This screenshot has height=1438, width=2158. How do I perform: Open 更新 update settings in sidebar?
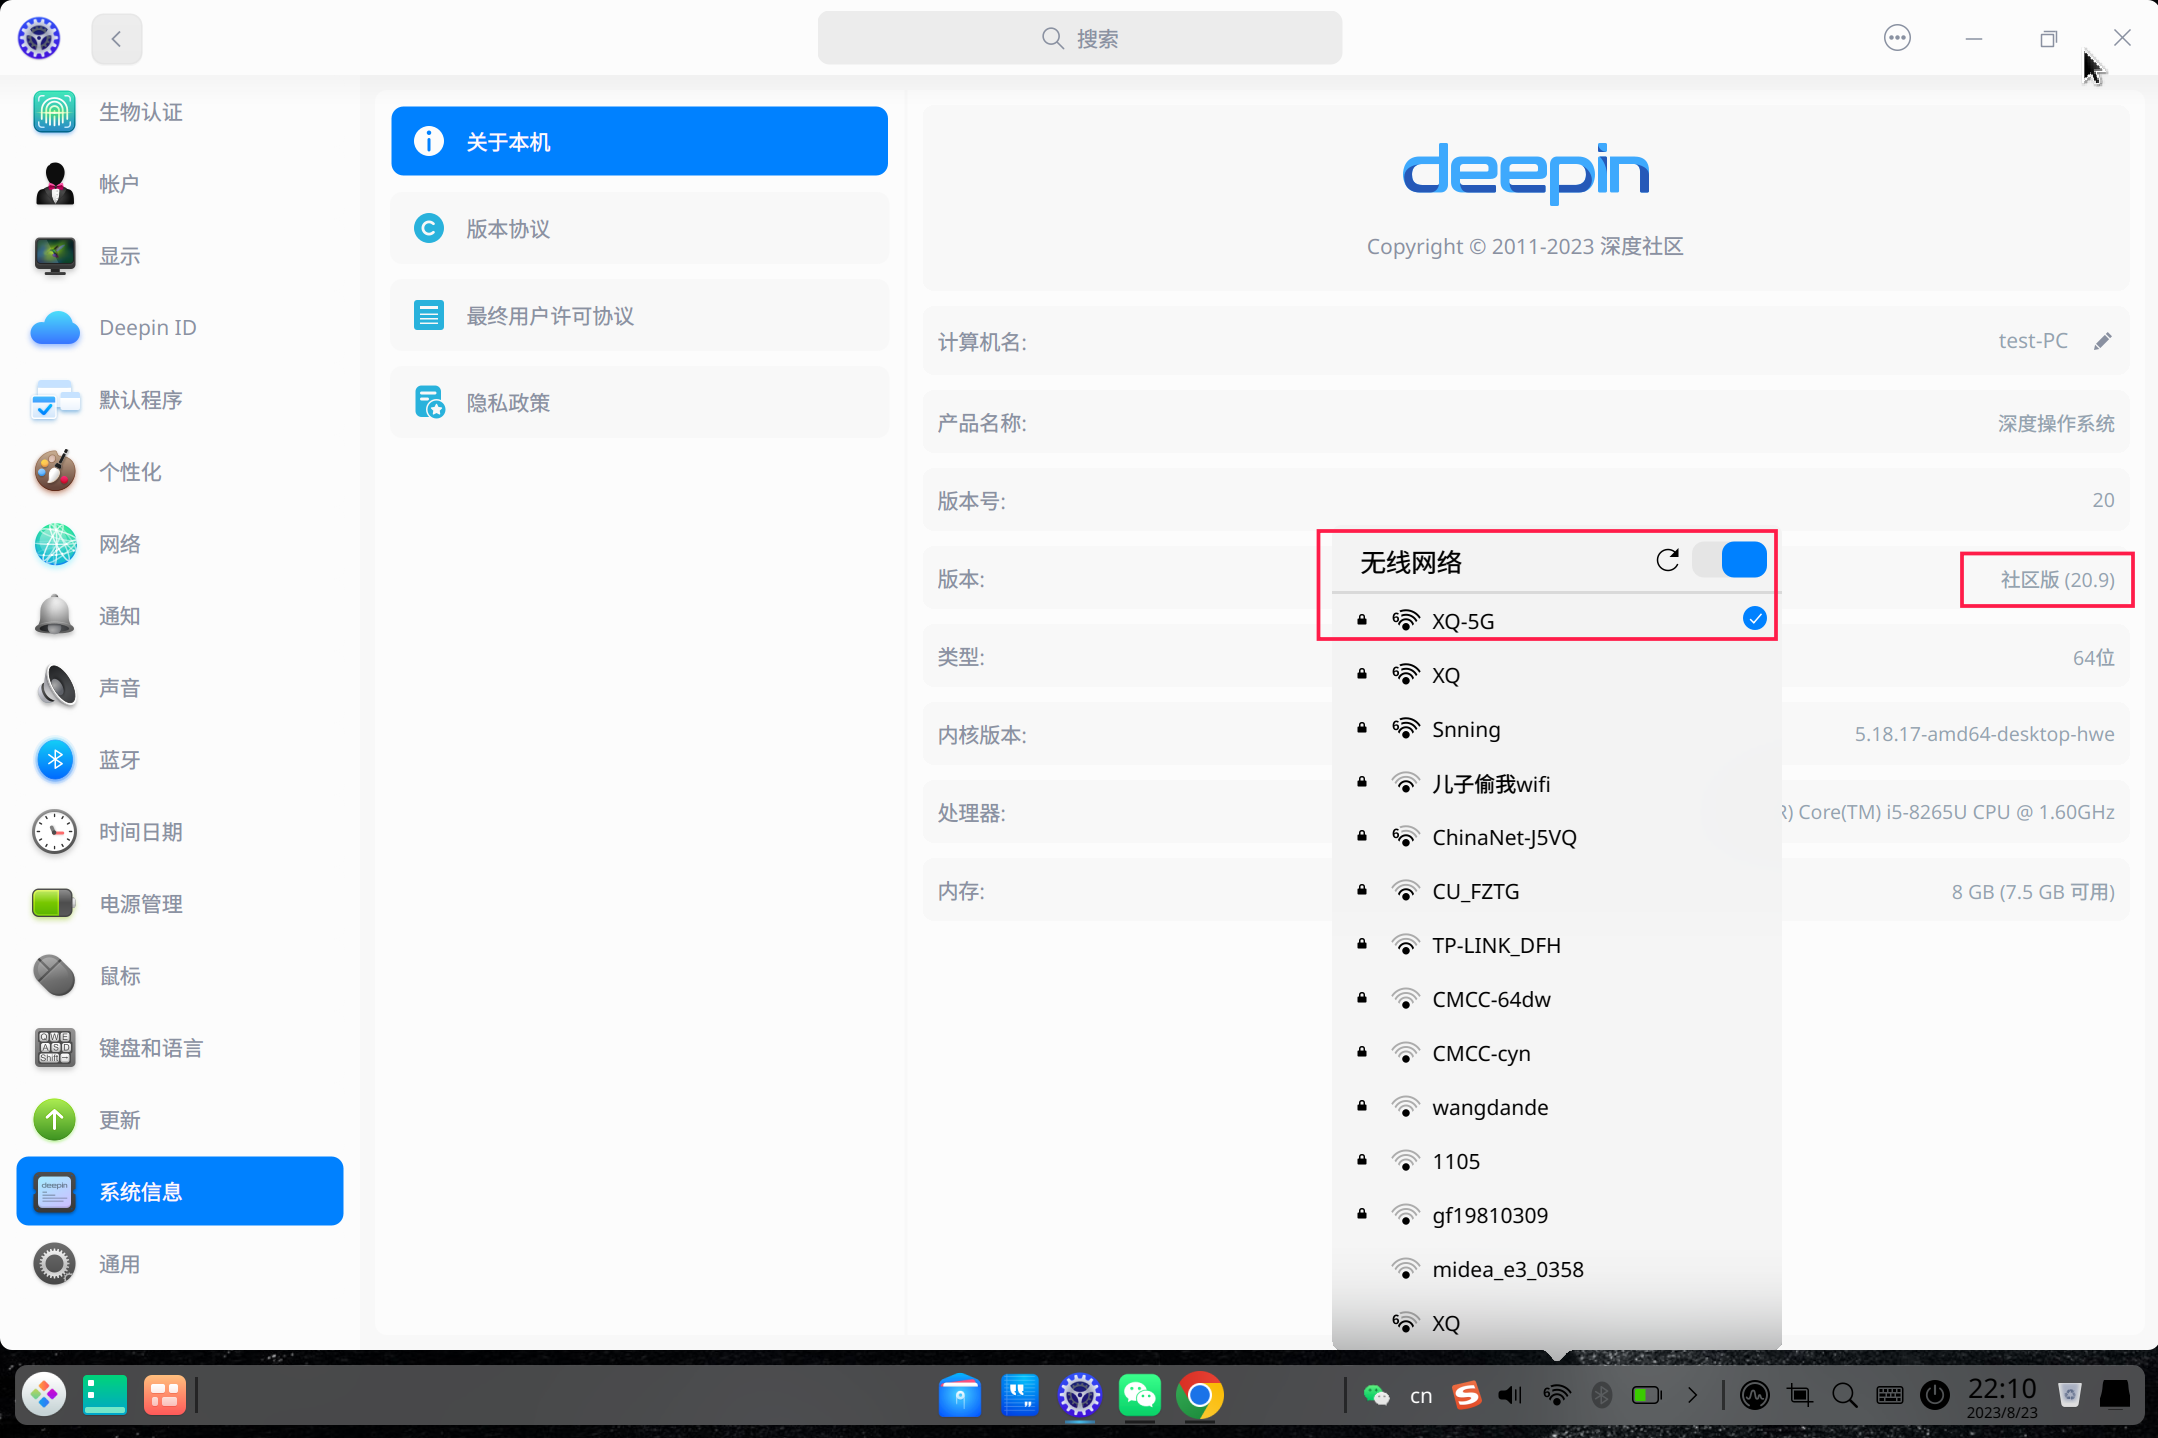tap(119, 1120)
